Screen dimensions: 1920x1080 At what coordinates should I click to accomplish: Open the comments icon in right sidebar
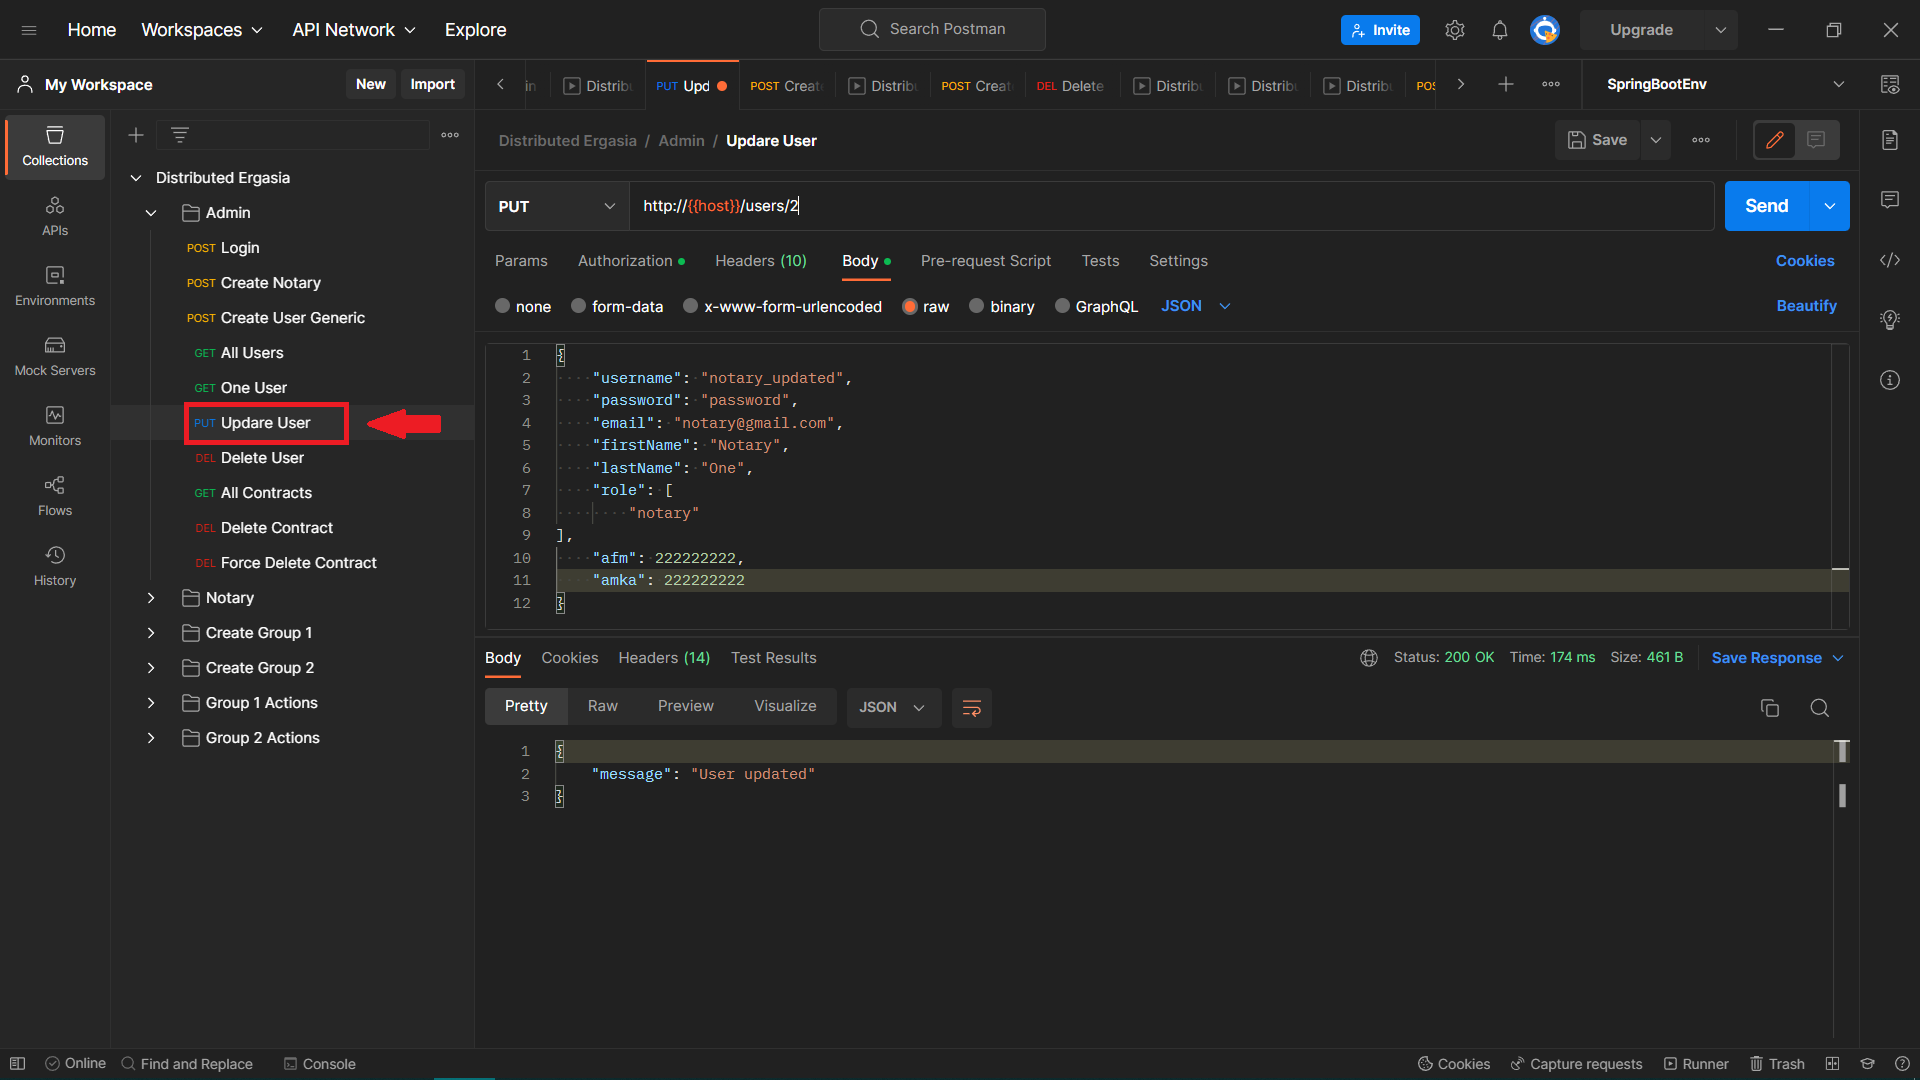tap(1890, 200)
